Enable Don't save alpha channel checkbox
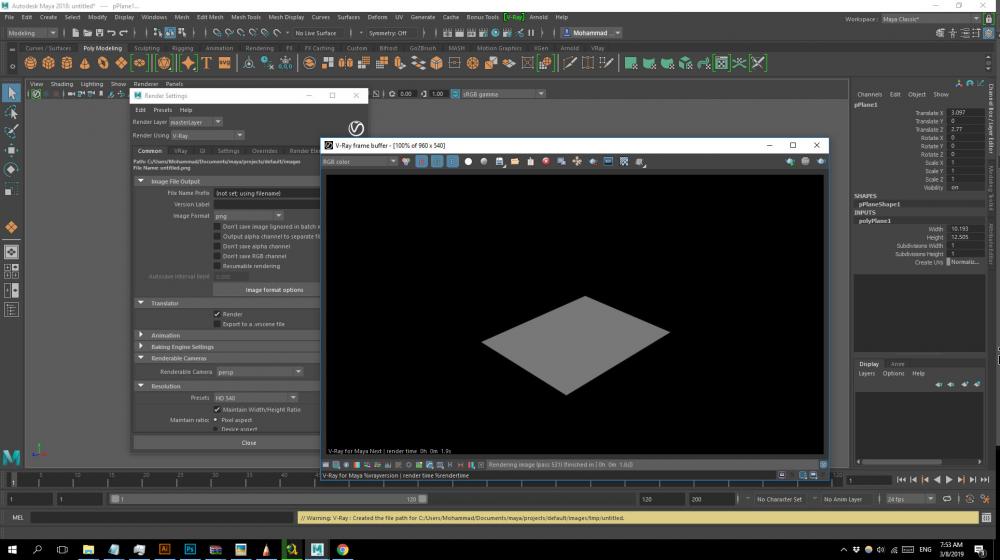The height and width of the screenshot is (560, 1000). pyautogui.click(x=217, y=246)
